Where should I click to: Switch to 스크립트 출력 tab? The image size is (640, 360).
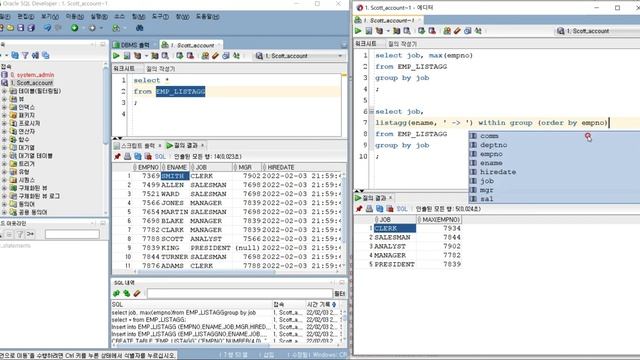point(138,146)
